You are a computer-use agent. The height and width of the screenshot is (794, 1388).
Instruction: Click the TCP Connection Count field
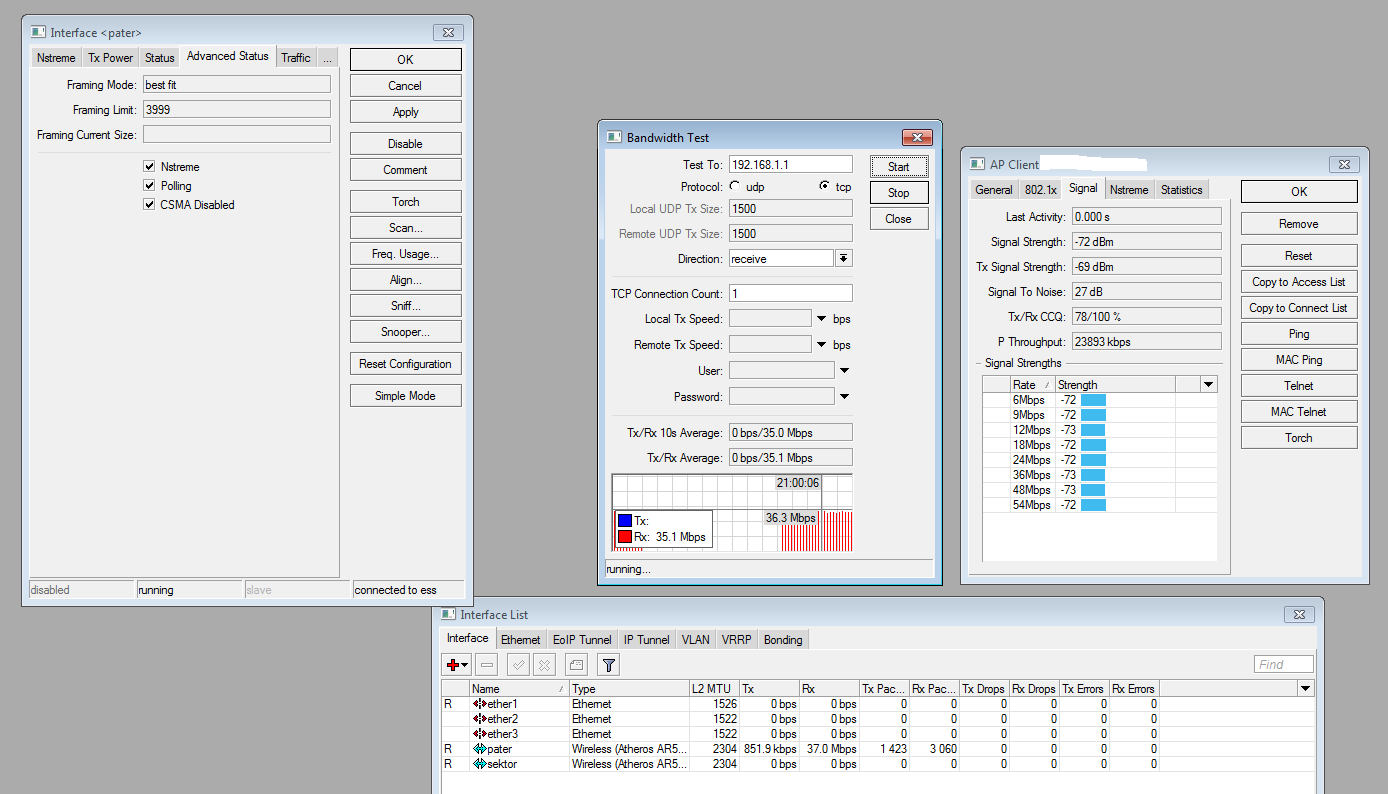(x=790, y=293)
